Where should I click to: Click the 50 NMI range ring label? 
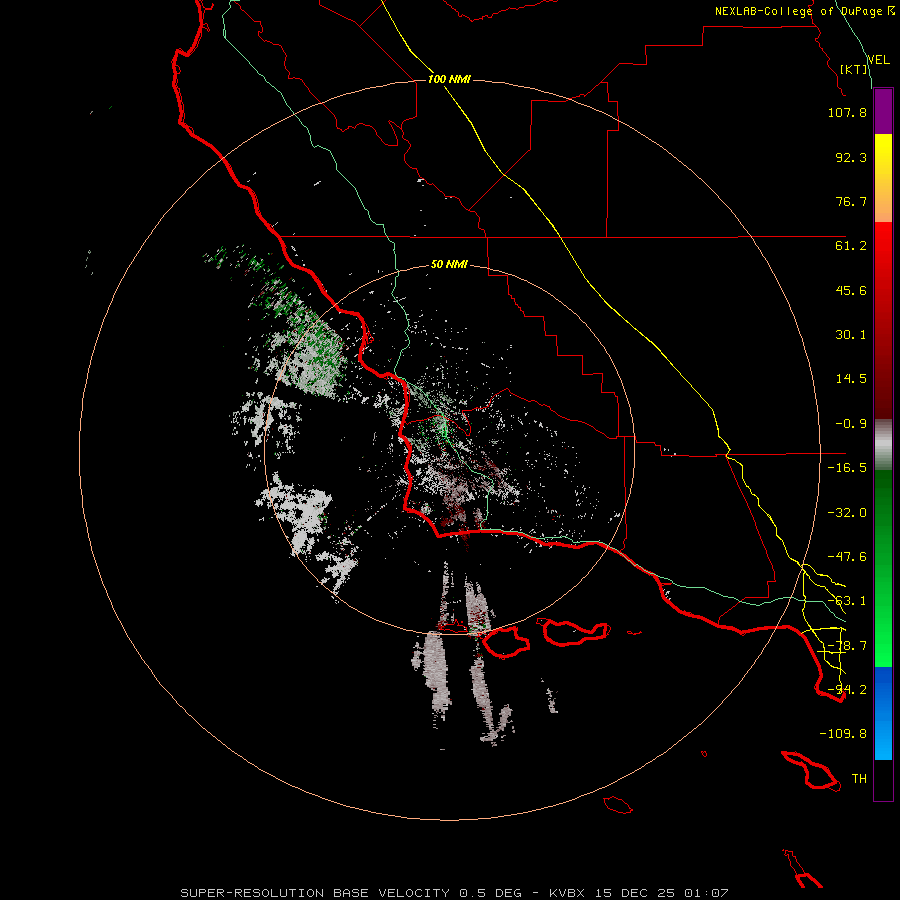[x=449, y=264]
